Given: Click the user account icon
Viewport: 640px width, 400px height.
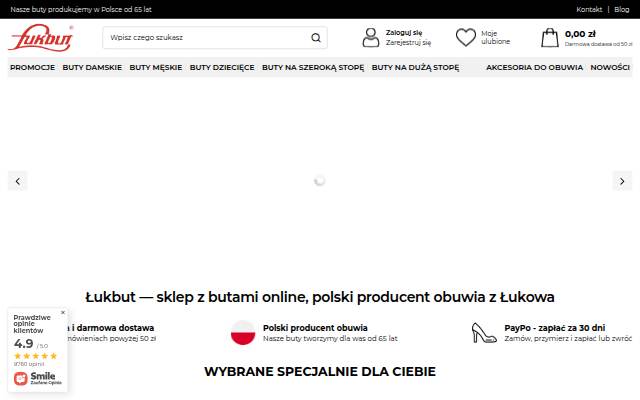Looking at the screenshot, I should (x=371, y=38).
